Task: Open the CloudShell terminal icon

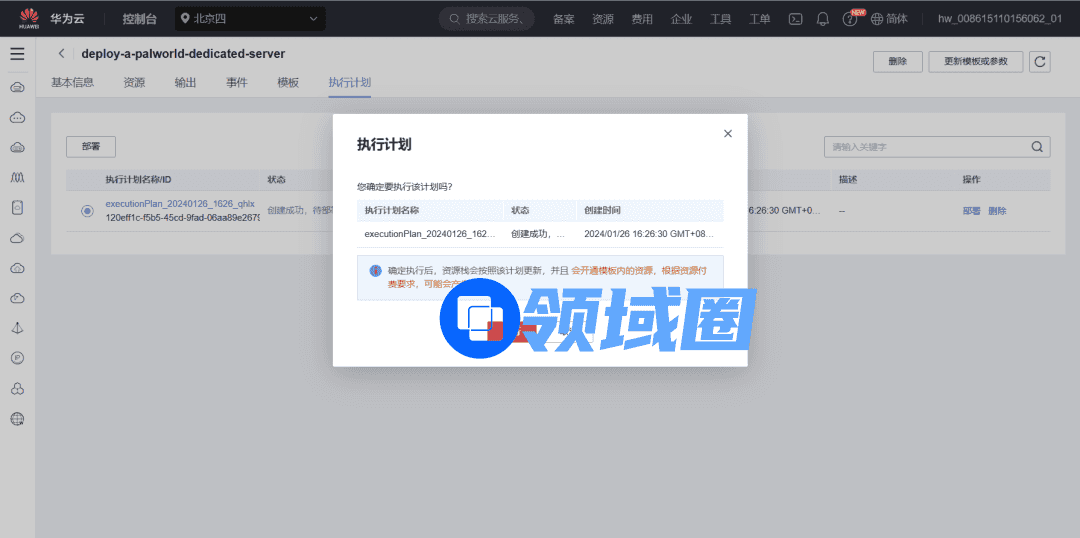Action: pos(796,19)
